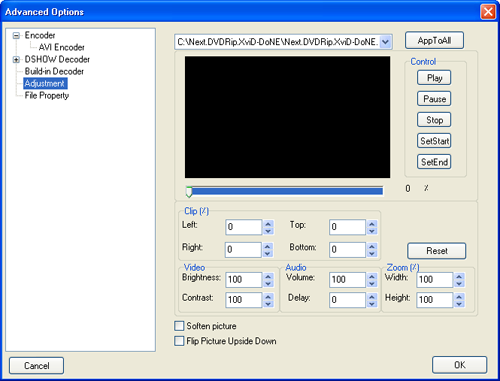Click the Audio Volume input field

pos(347,280)
